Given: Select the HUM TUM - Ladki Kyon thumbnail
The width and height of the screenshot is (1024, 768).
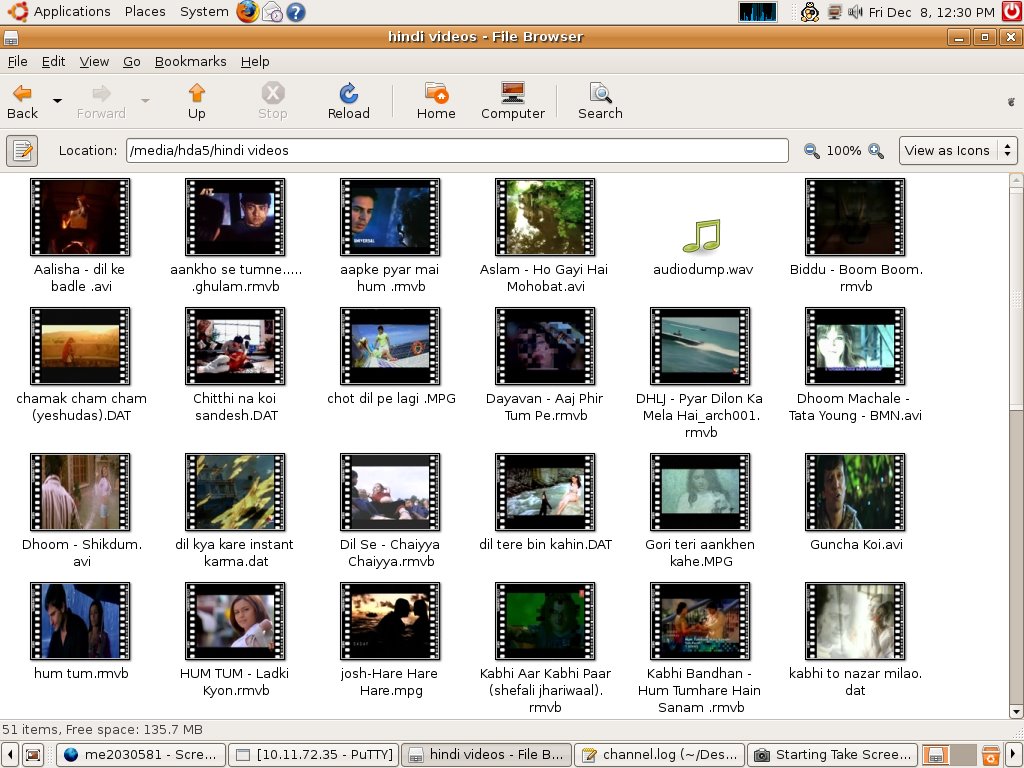Looking at the screenshot, I should 235,621.
